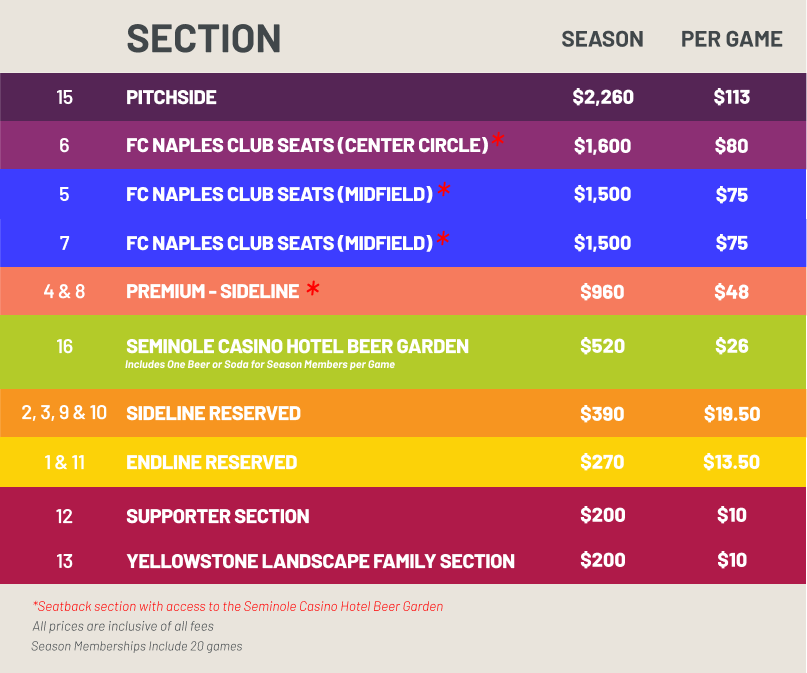Click the red asterisk beside Center Circle seats

tap(497, 141)
